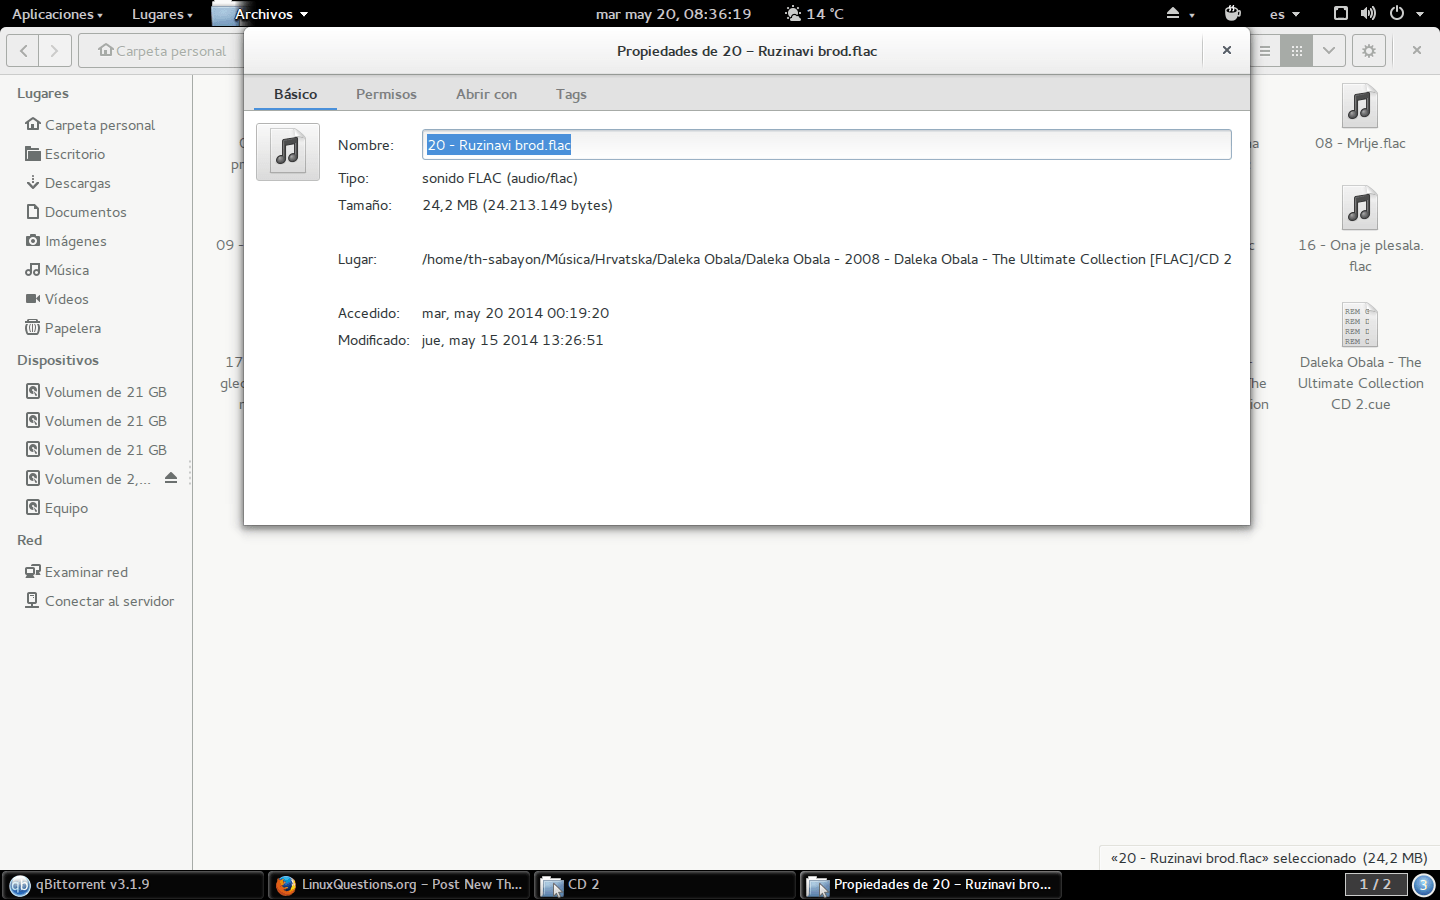Go to Papelera in the sidebar
Viewport: 1440px width, 900px height.
[x=72, y=328]
